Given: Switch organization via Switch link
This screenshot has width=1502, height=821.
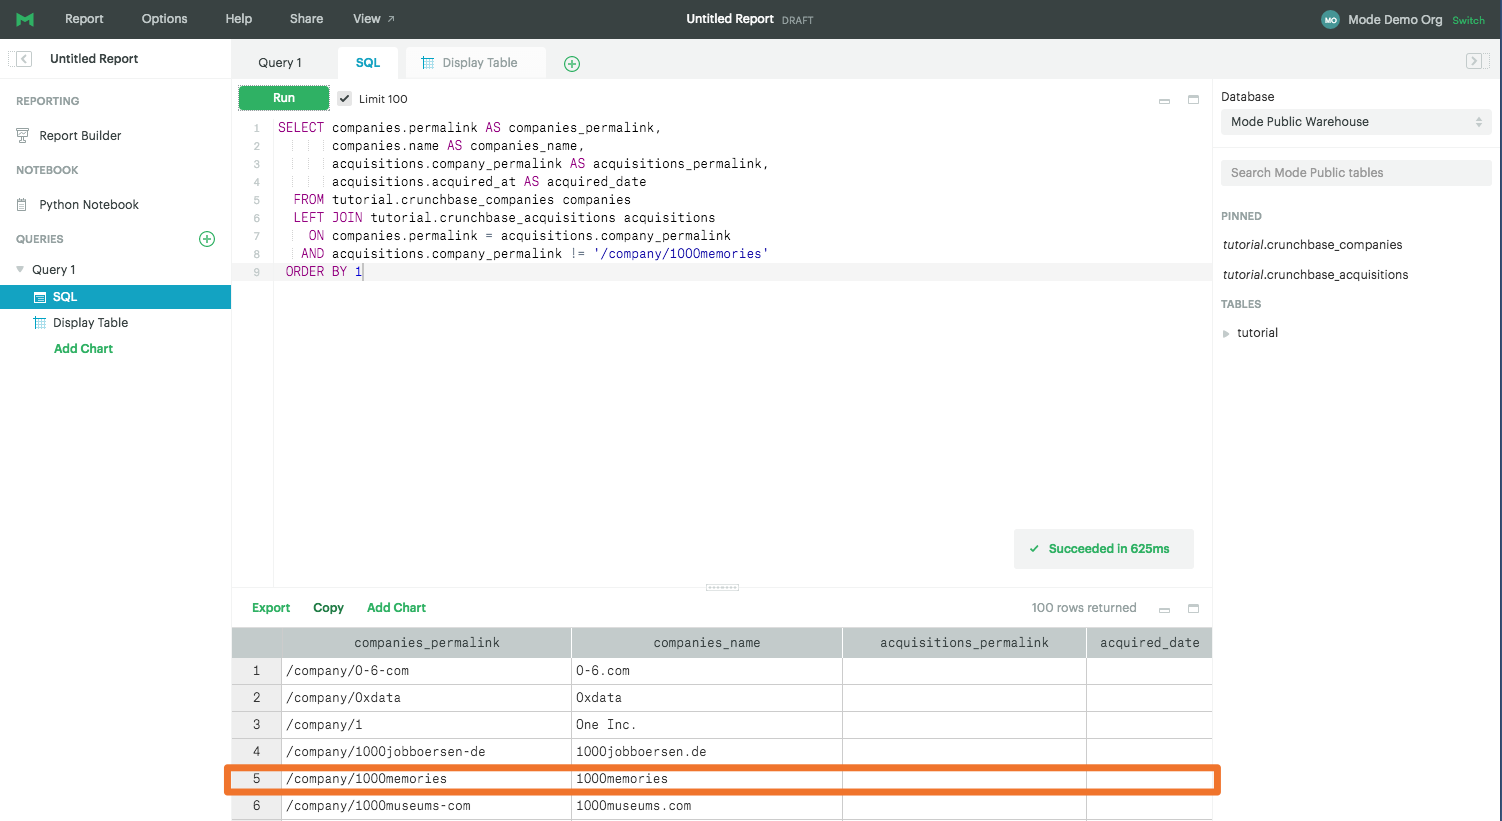Looking at the screenshot, I should [x=1468, y=21].
